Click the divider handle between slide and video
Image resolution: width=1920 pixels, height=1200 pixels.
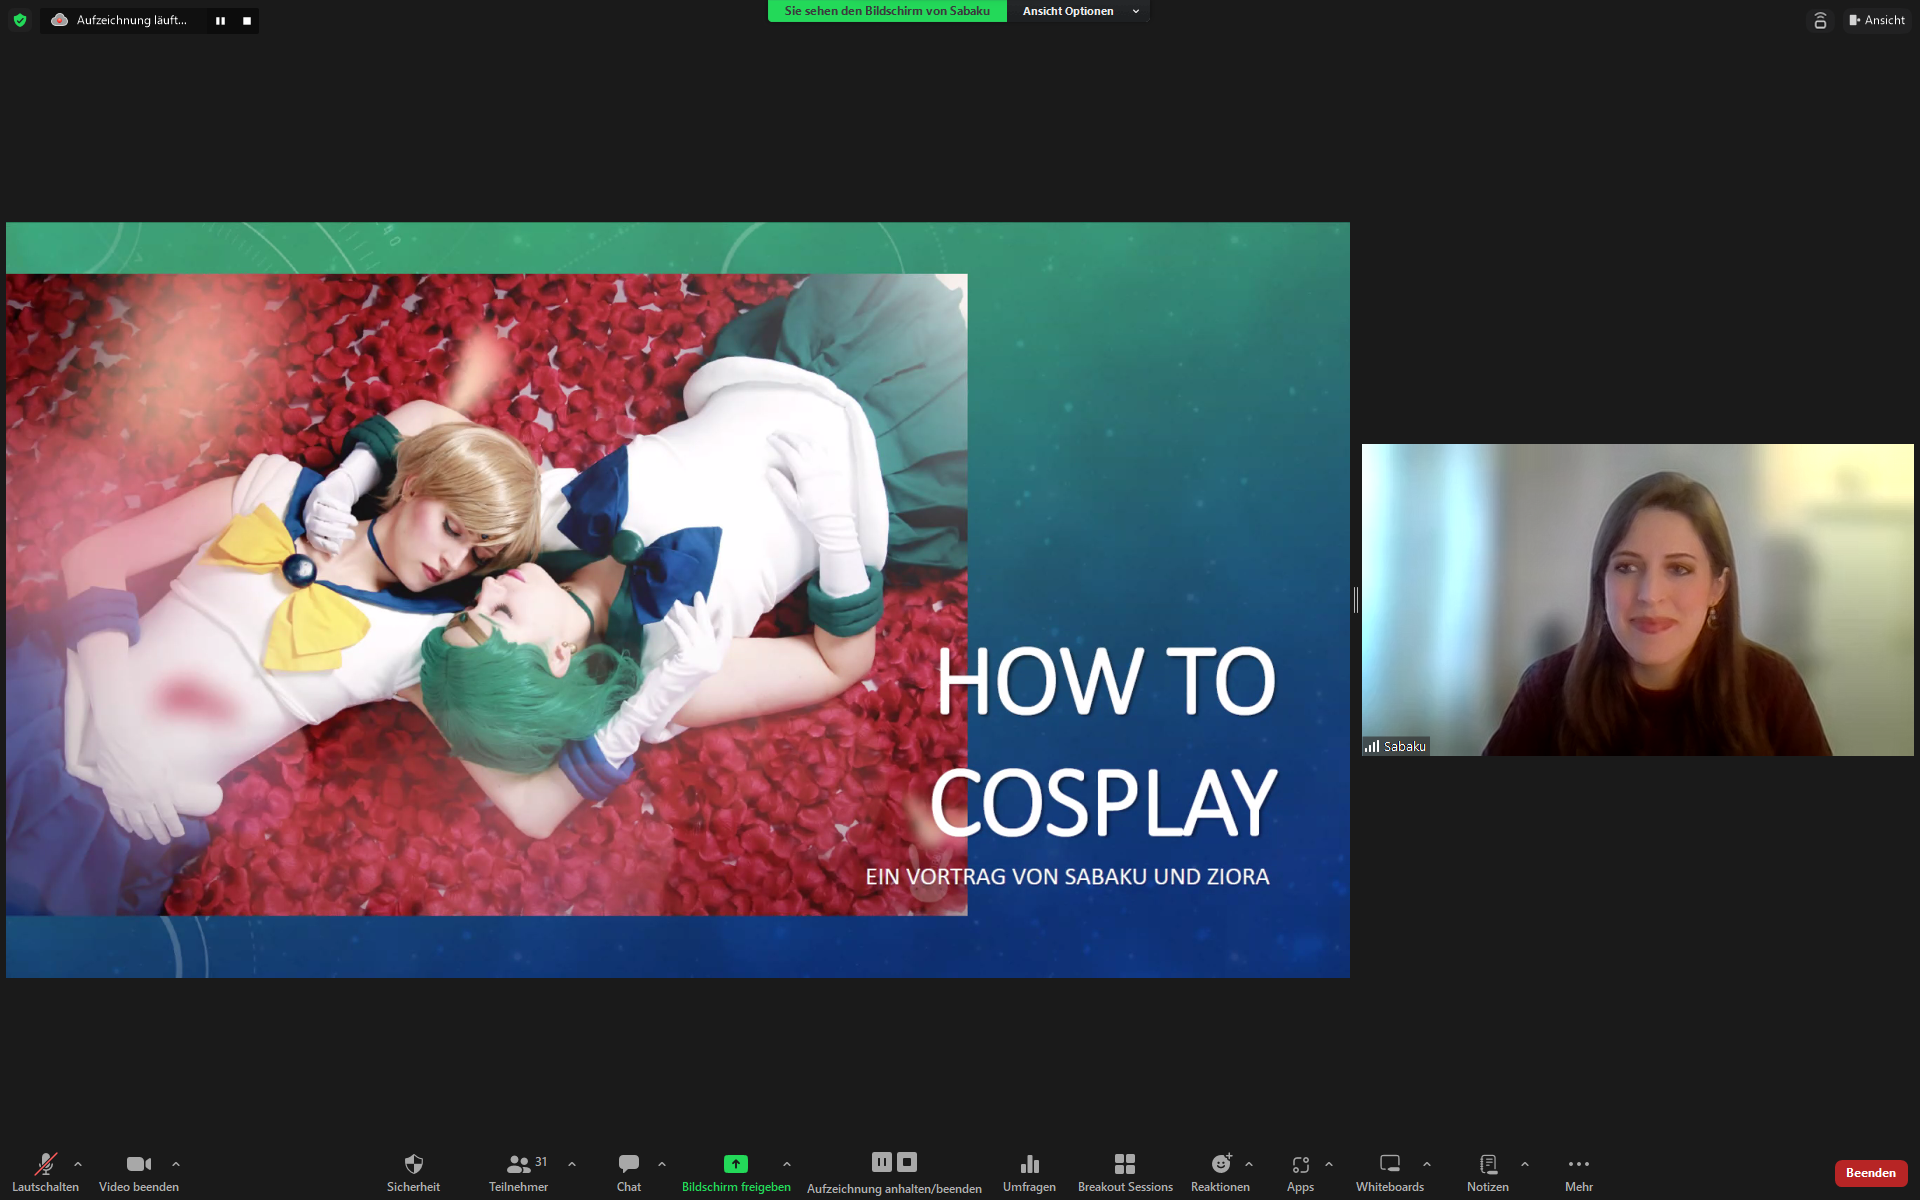tap(1356, 600)
